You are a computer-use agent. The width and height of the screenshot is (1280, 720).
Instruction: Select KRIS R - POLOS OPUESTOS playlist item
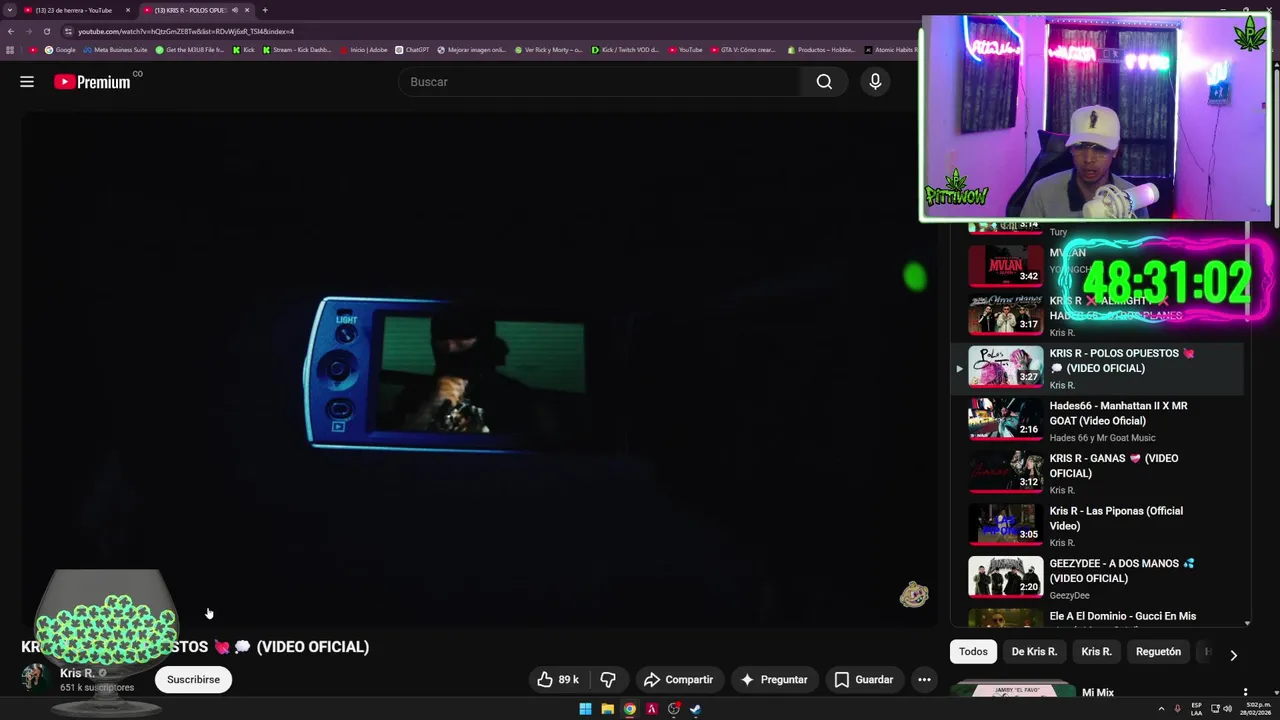pos(1097,368)
